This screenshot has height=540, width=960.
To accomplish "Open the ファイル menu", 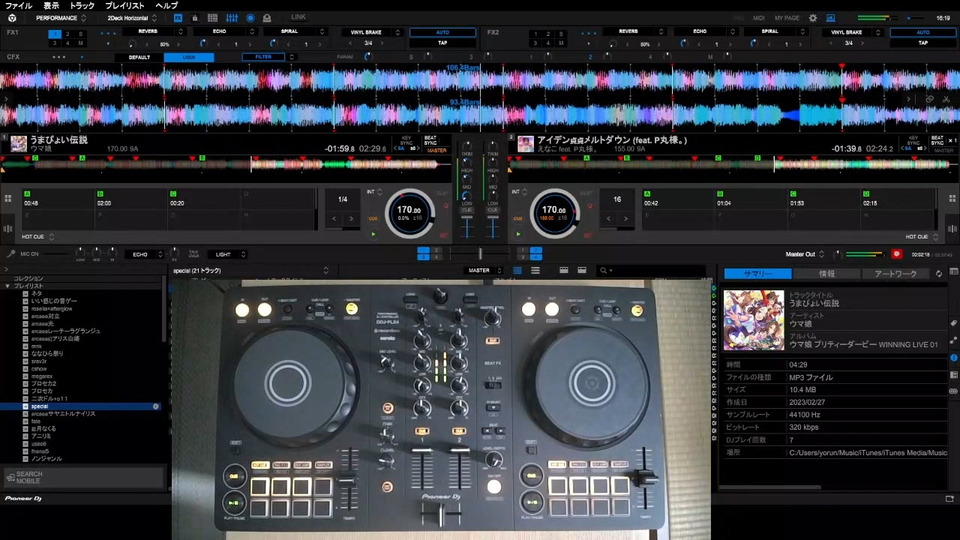I will pos(18,6).
